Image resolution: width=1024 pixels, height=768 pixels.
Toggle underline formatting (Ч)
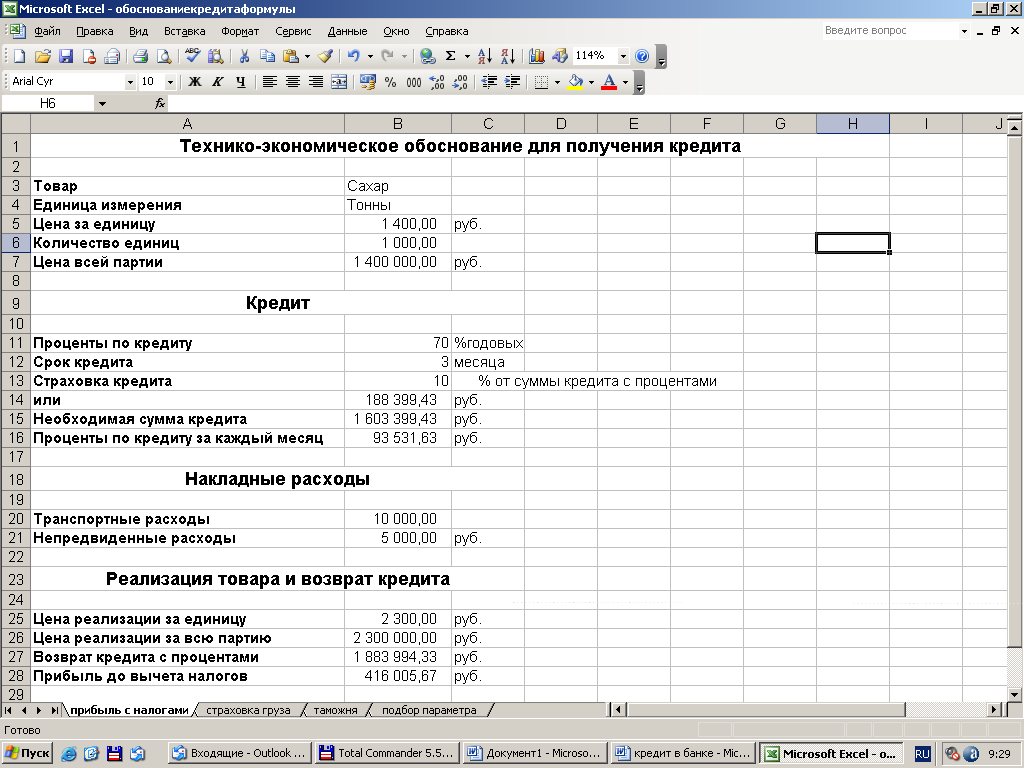pyautogui.click(x=241, y=82)
